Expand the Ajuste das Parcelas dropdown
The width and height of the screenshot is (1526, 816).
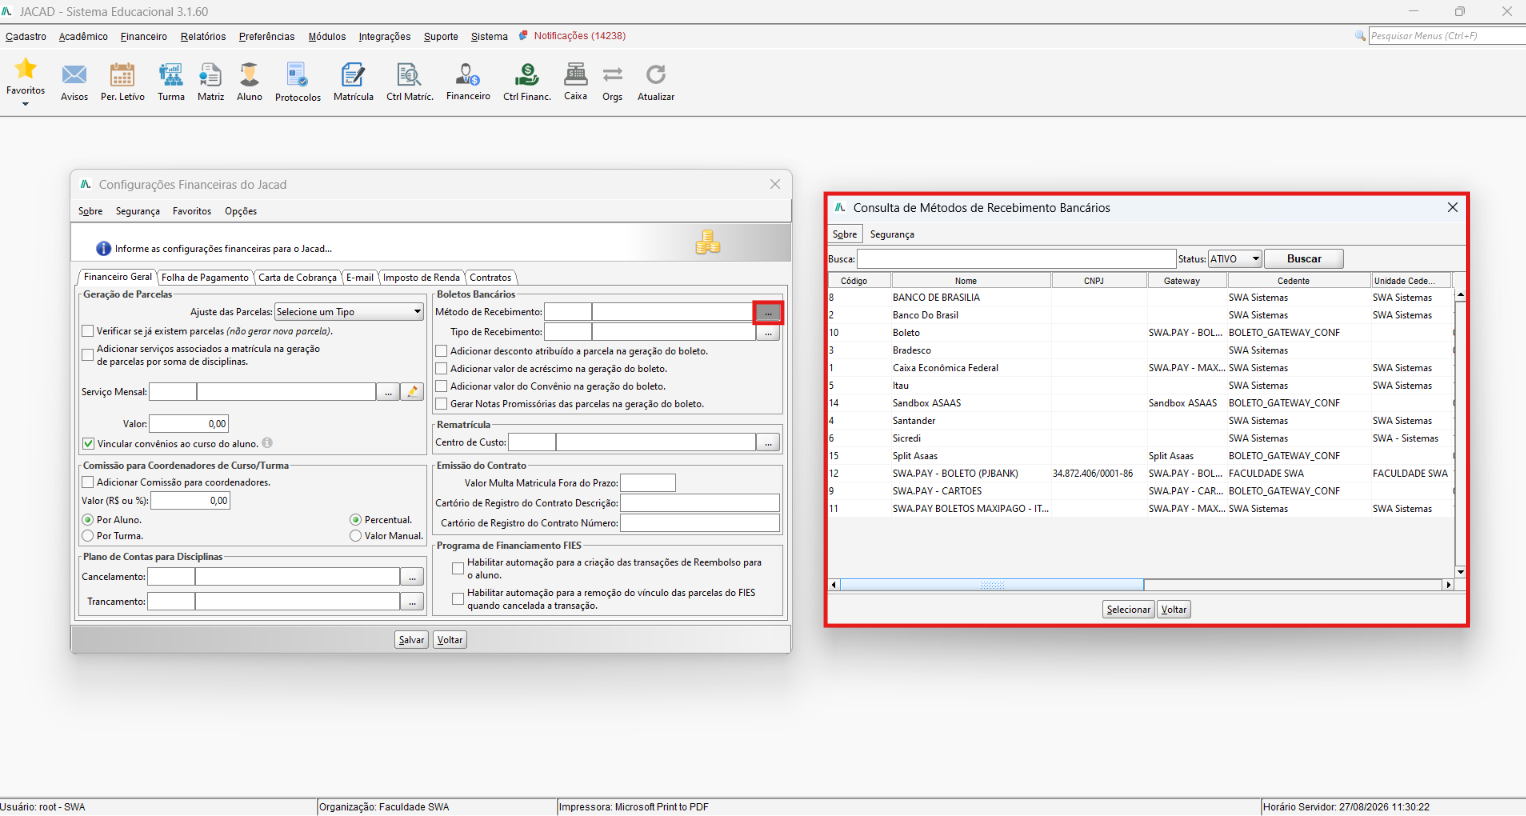tap(417, 312)
